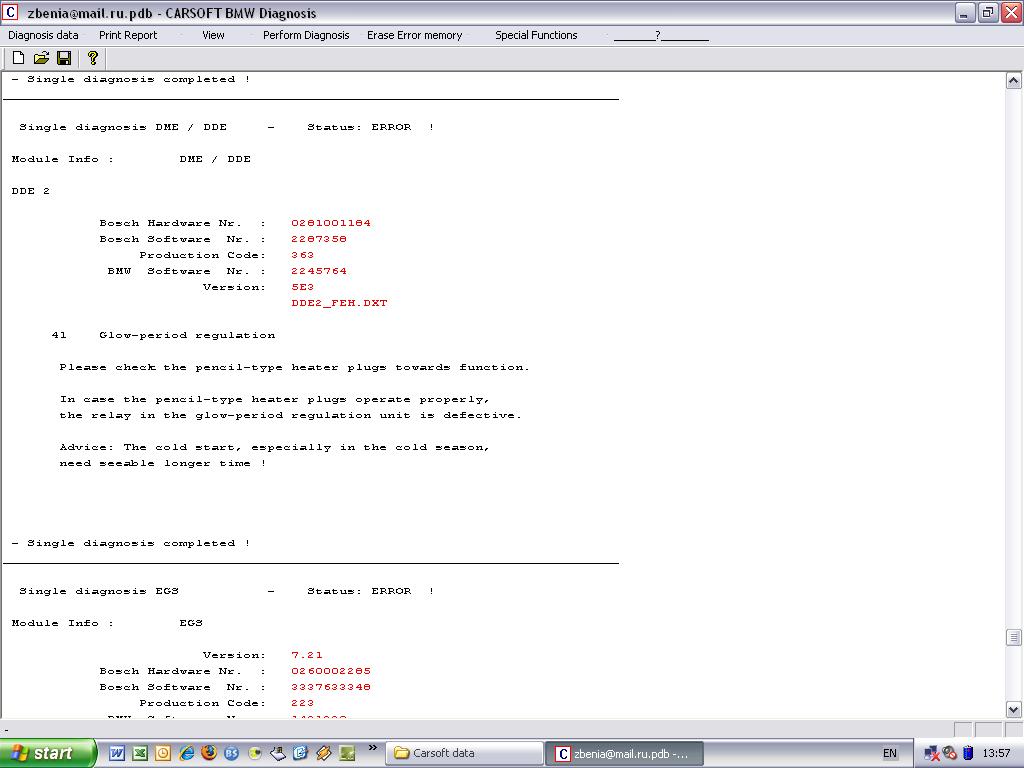The height and width of the screenshot is (768, 1024).
Task: Click the system clock showing 13:57
Action: (x=996, y=753)
